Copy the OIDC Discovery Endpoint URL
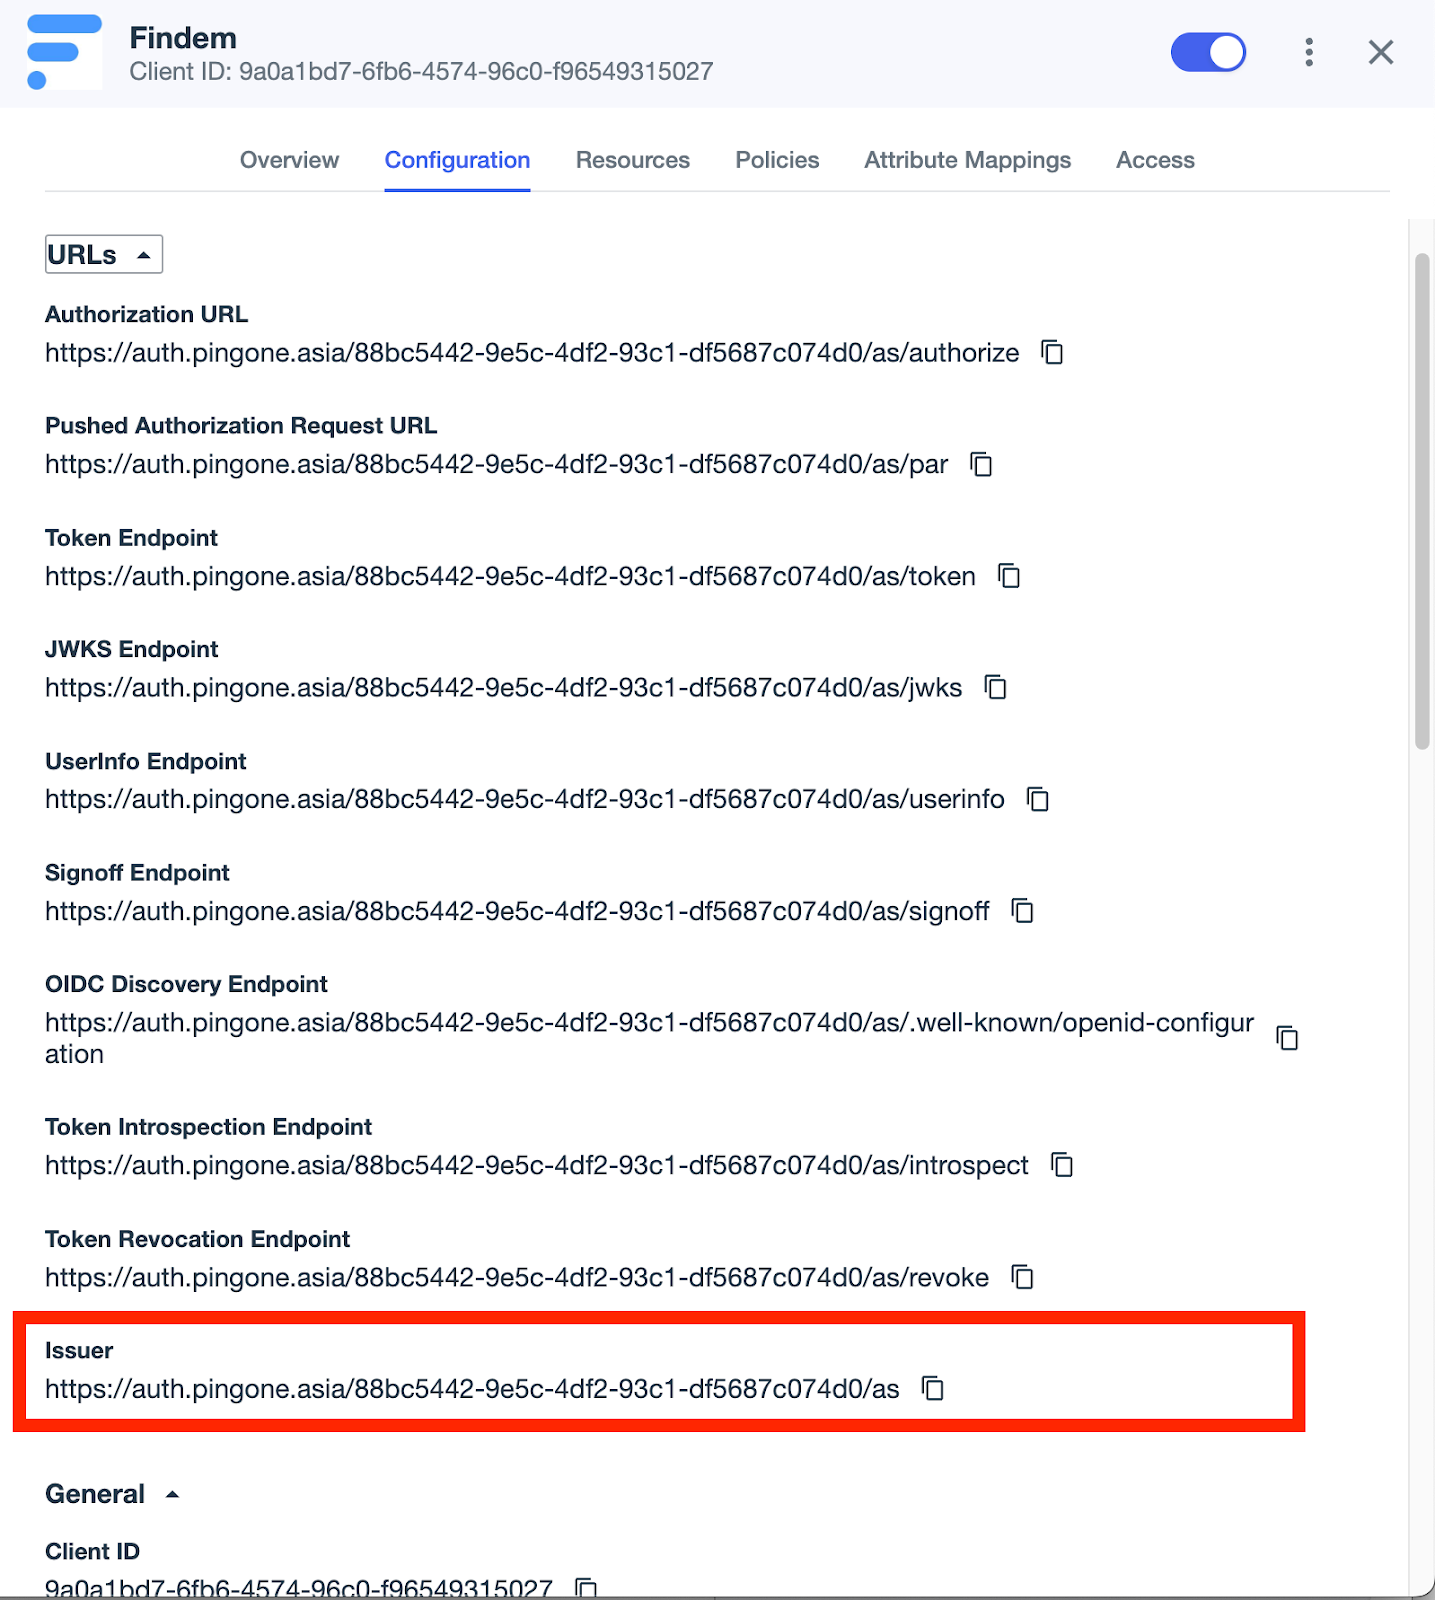The height and width of the screenshot is (1600, 1435). click(1287, 1038)
